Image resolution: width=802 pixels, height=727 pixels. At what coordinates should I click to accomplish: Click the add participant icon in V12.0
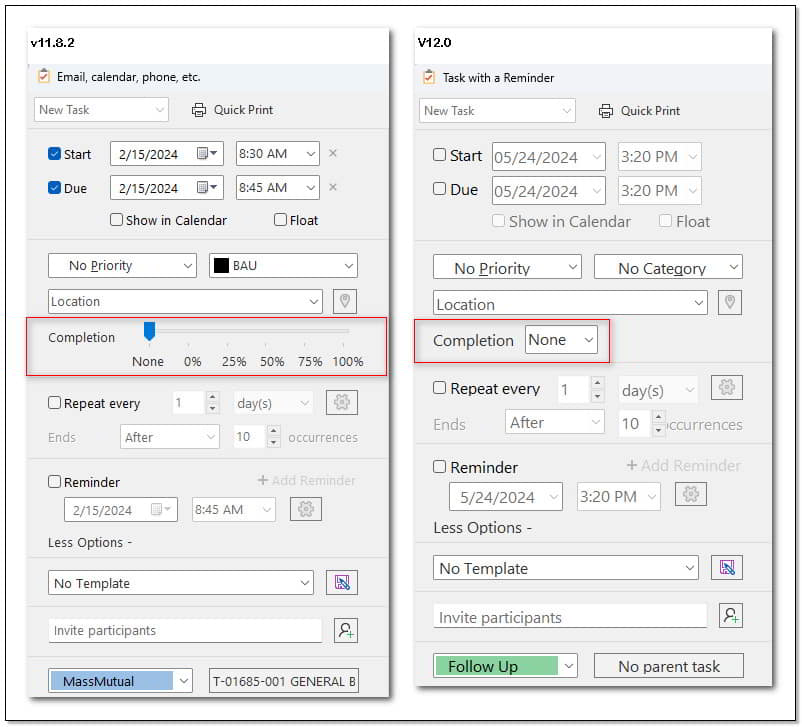point(731,616)
